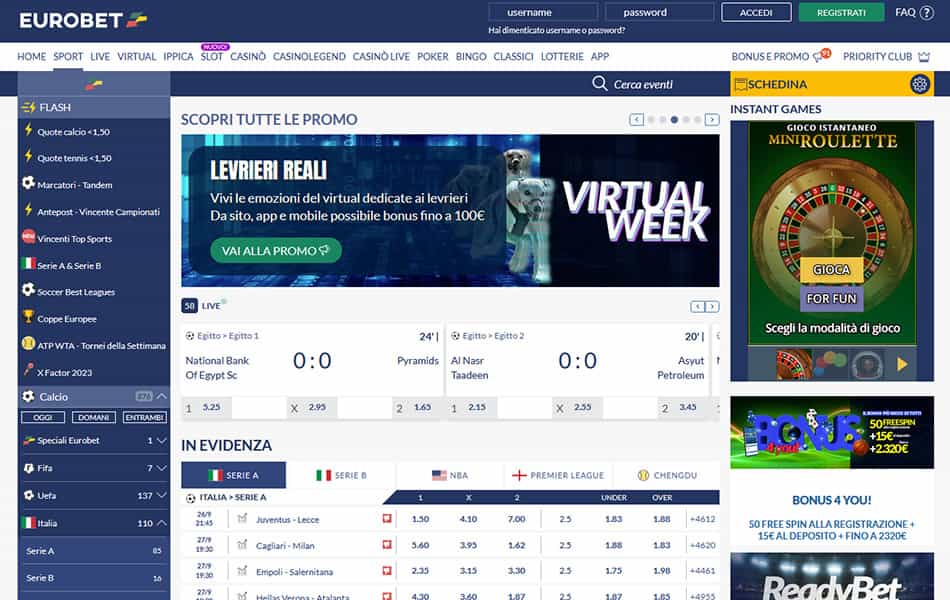This screenshot has width=950, height=600.
Task: Focus the username input field
Action: (543, 12)
